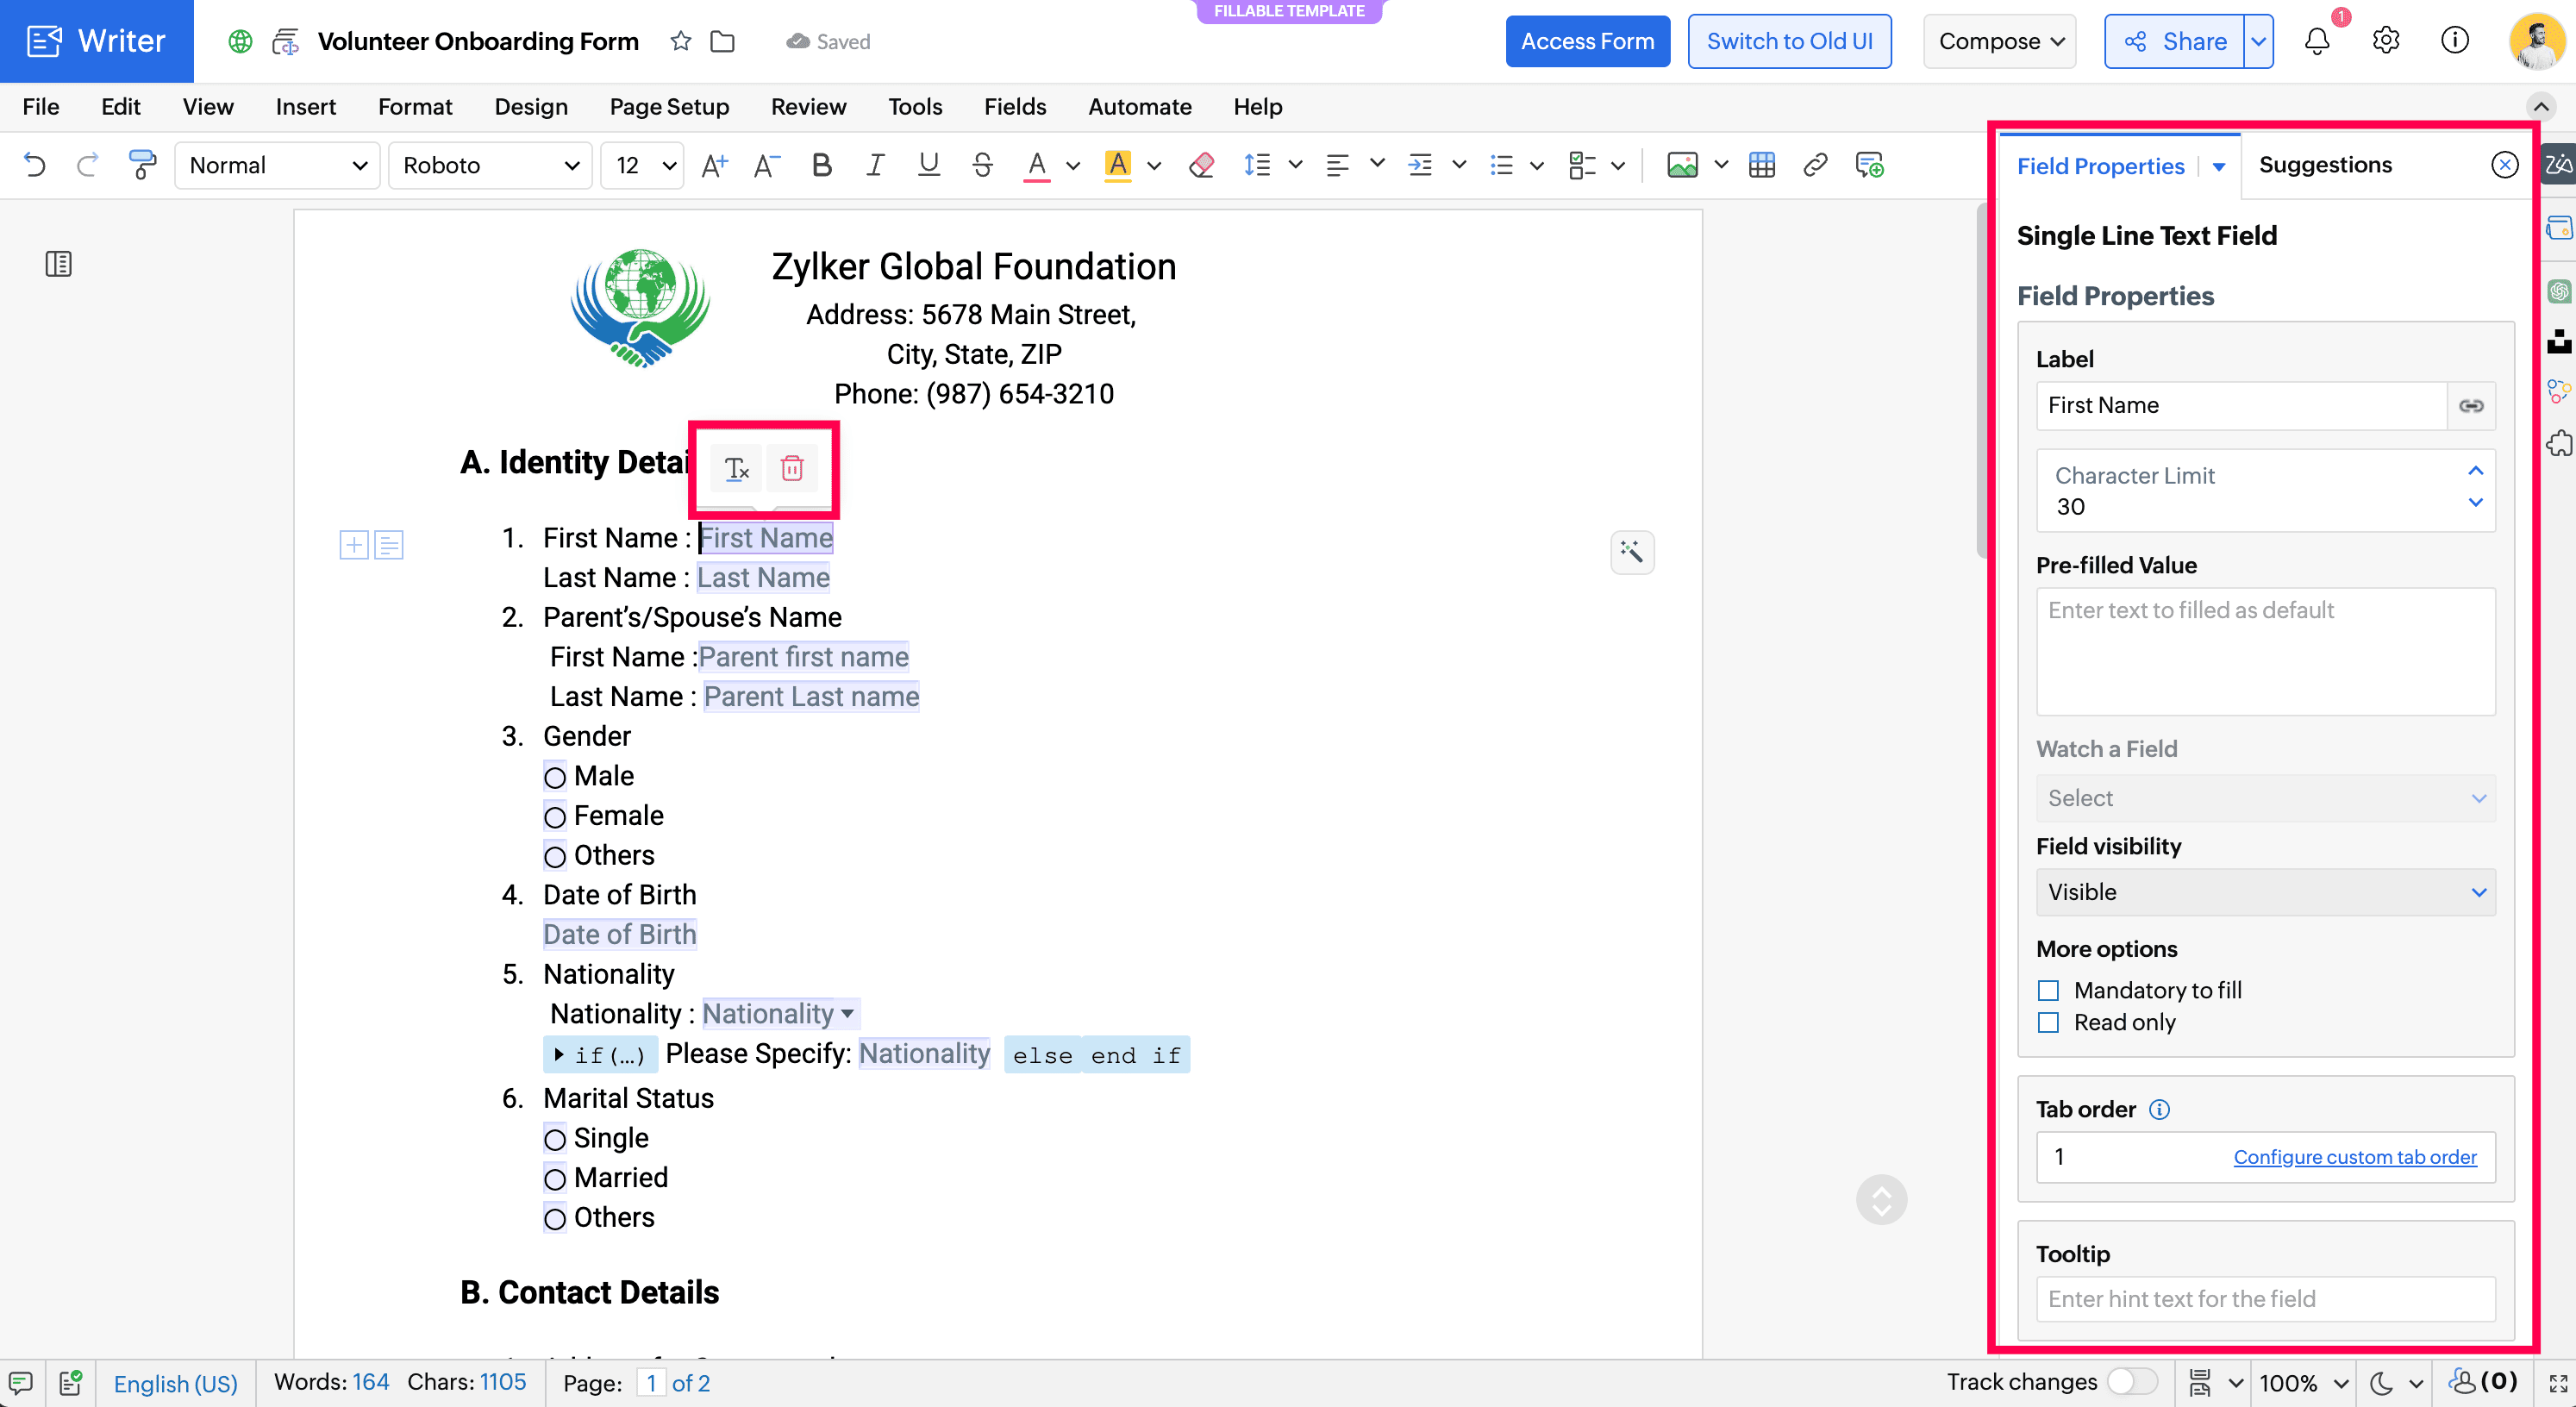Click the delete field trash icon
This screenshot has height=1407, width=2576.
791,468
